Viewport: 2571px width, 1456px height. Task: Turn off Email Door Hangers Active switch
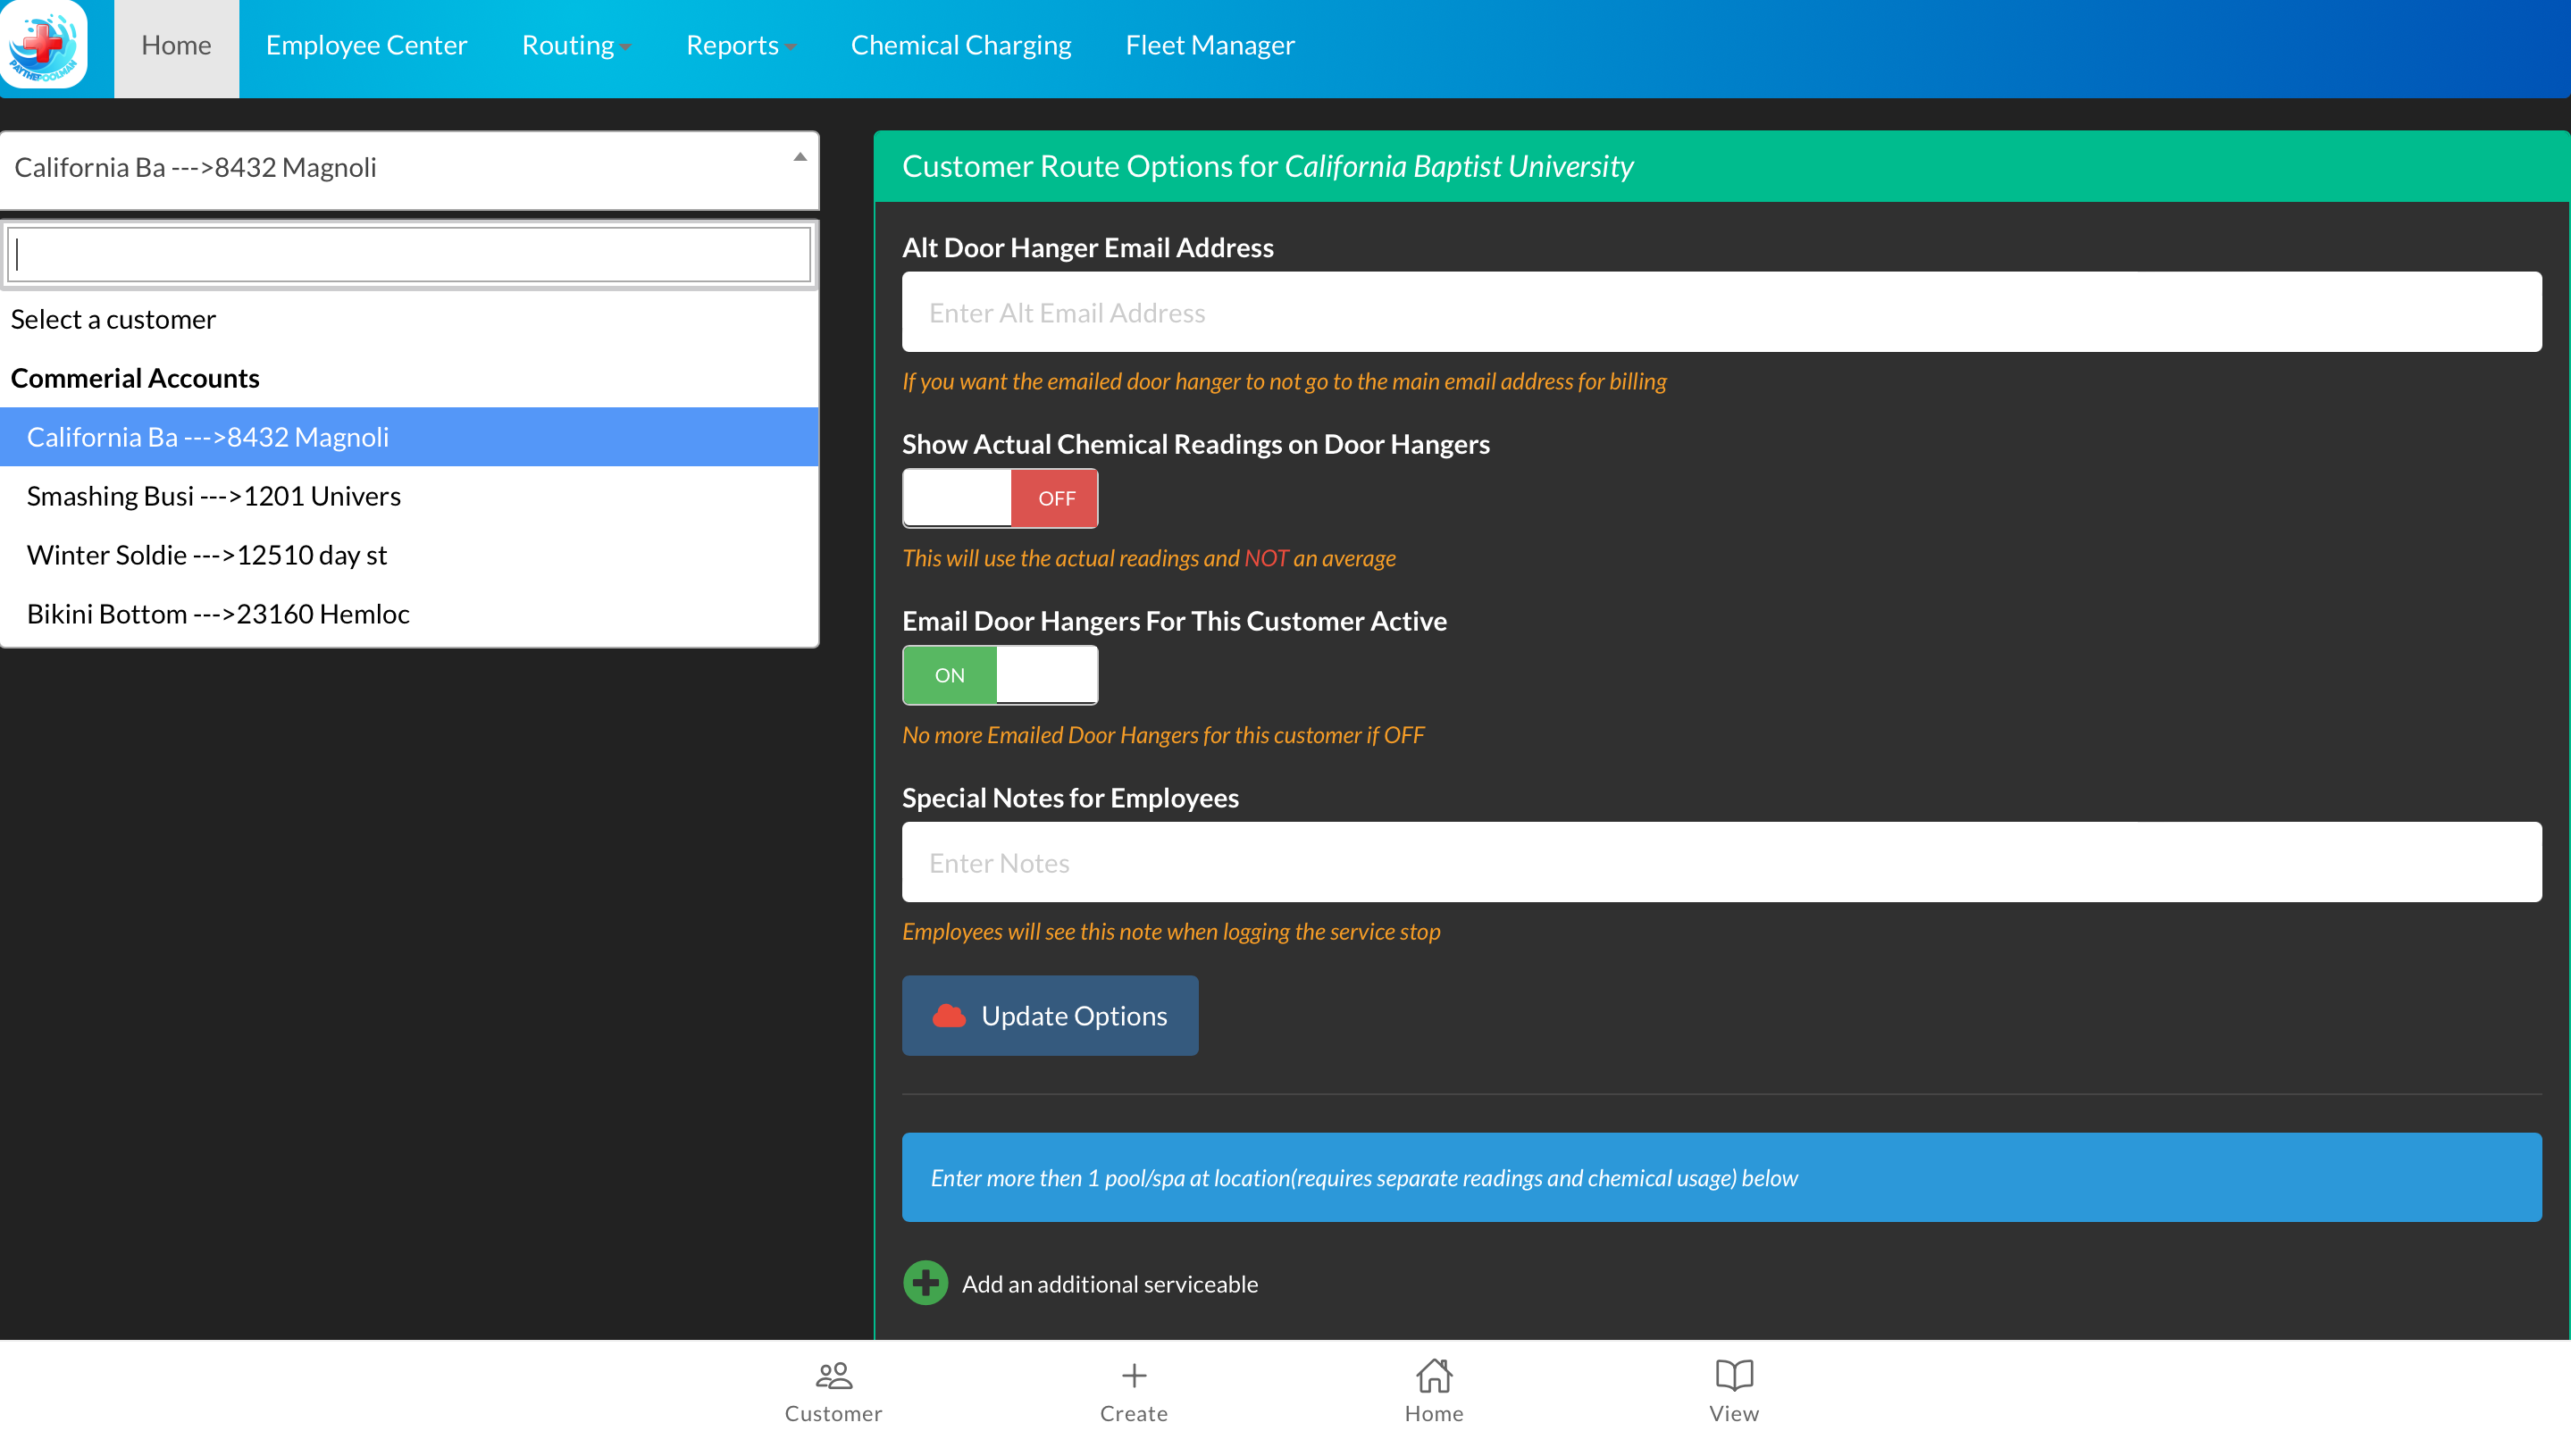click(999, 675)
